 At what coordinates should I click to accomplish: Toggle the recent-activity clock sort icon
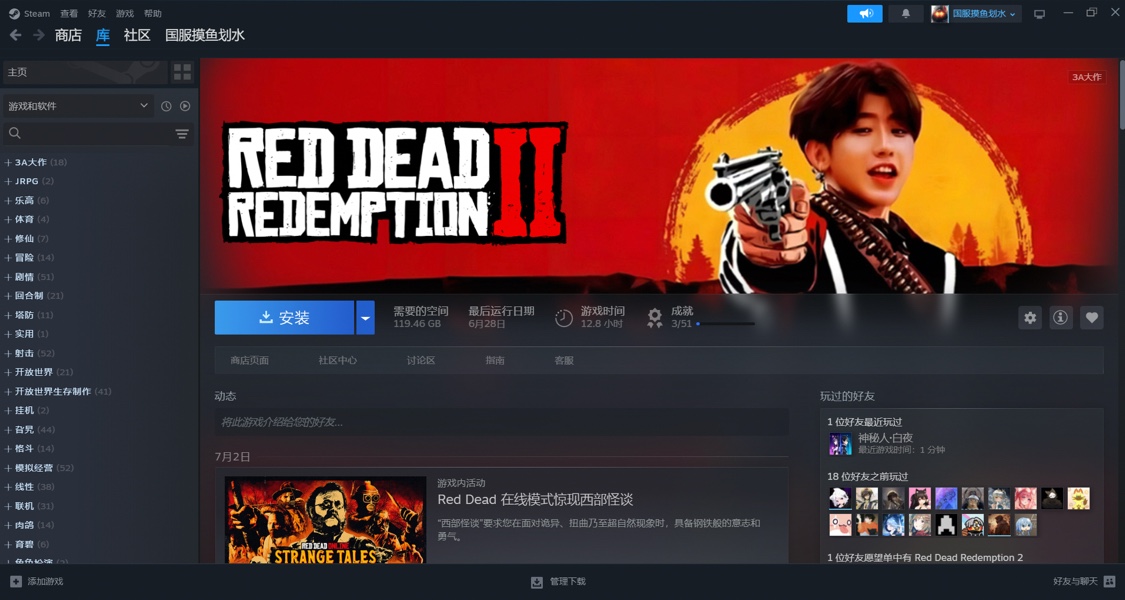(166, 106)
